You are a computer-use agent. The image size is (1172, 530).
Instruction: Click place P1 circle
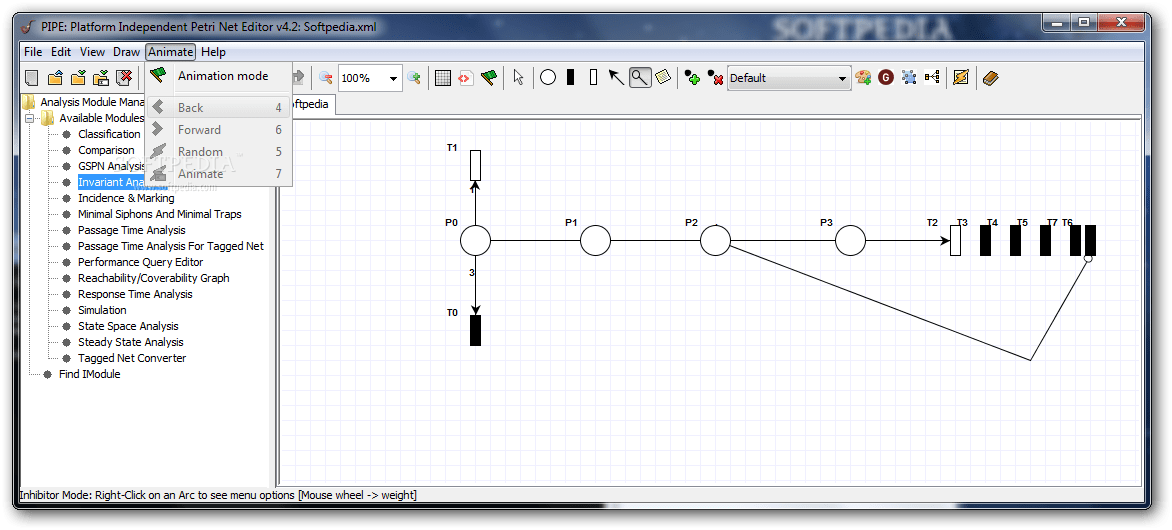coord(596,241)
